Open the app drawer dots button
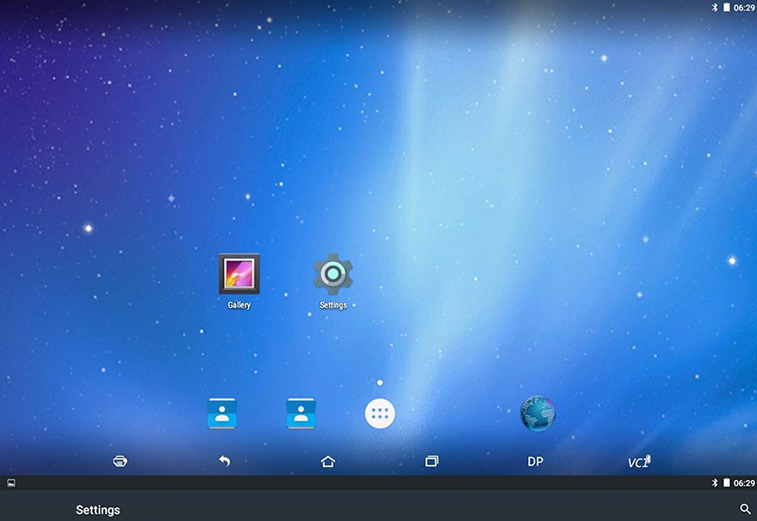The image size is (757, 521). 380,413
